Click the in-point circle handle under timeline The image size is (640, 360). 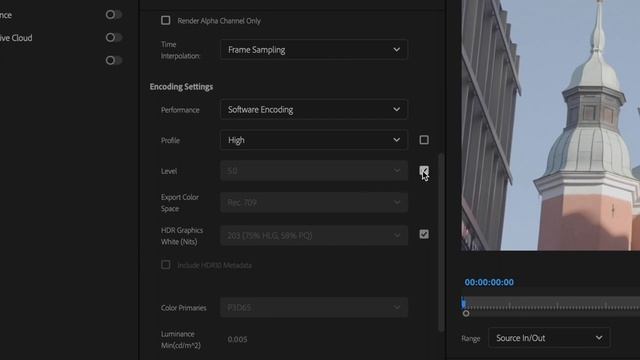coord(466,313)
